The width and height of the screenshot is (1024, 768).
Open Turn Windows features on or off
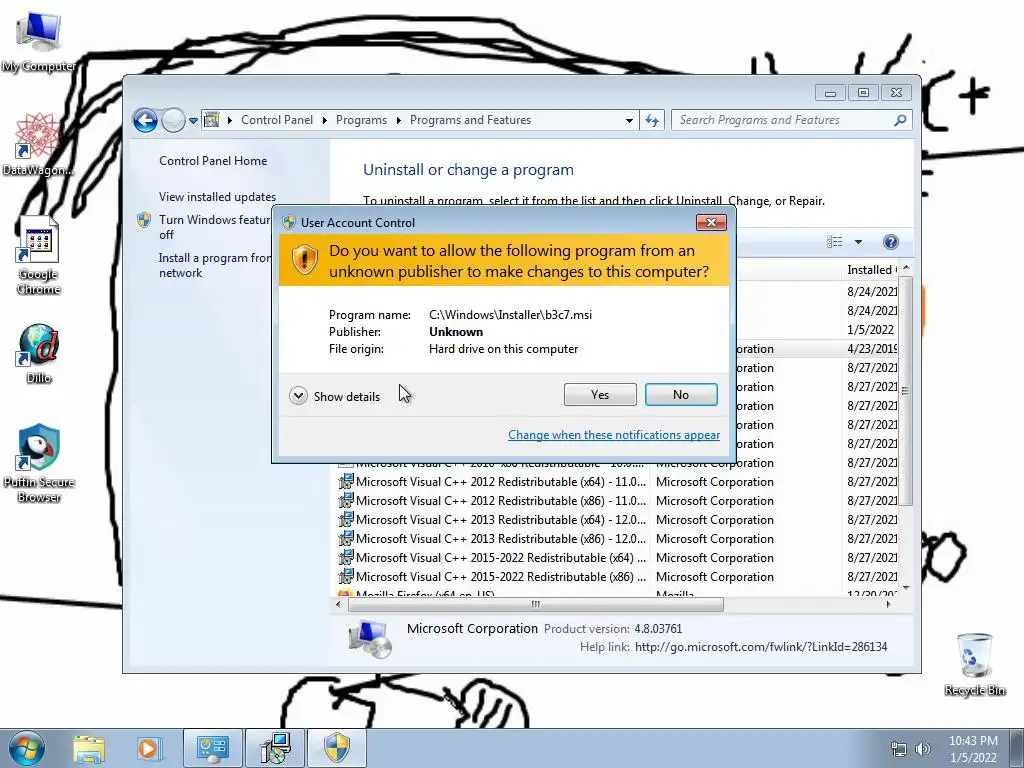(214, 227)
